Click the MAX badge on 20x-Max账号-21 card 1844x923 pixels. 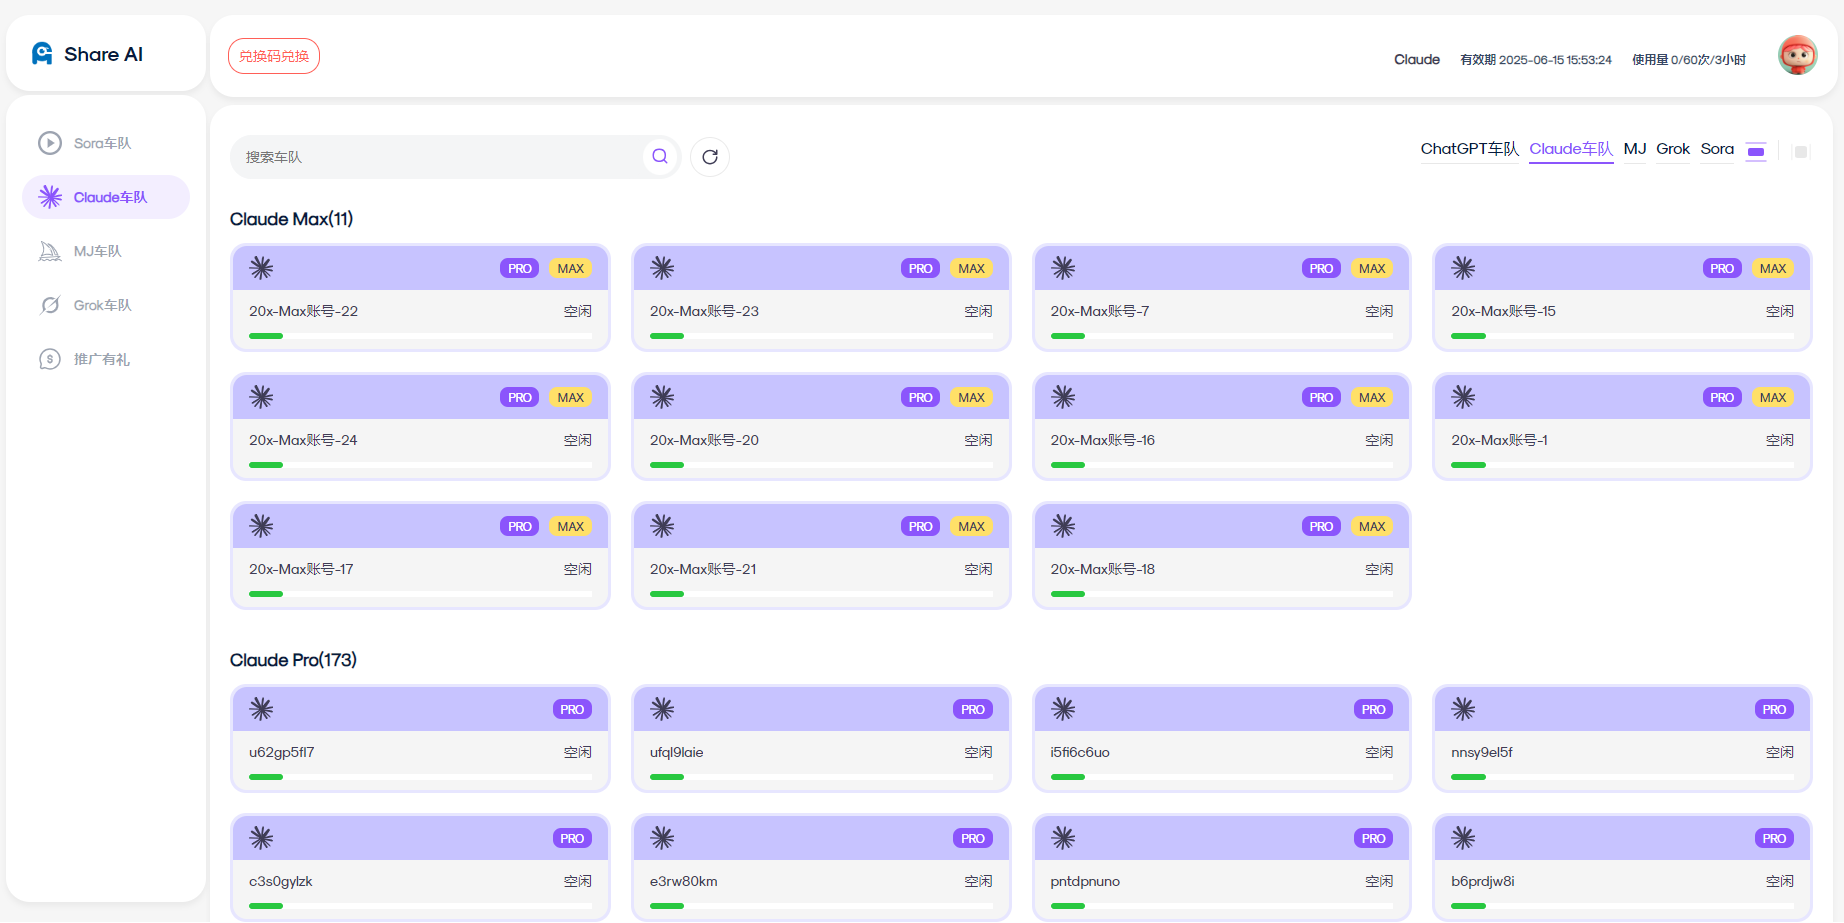tap(971, 526)
